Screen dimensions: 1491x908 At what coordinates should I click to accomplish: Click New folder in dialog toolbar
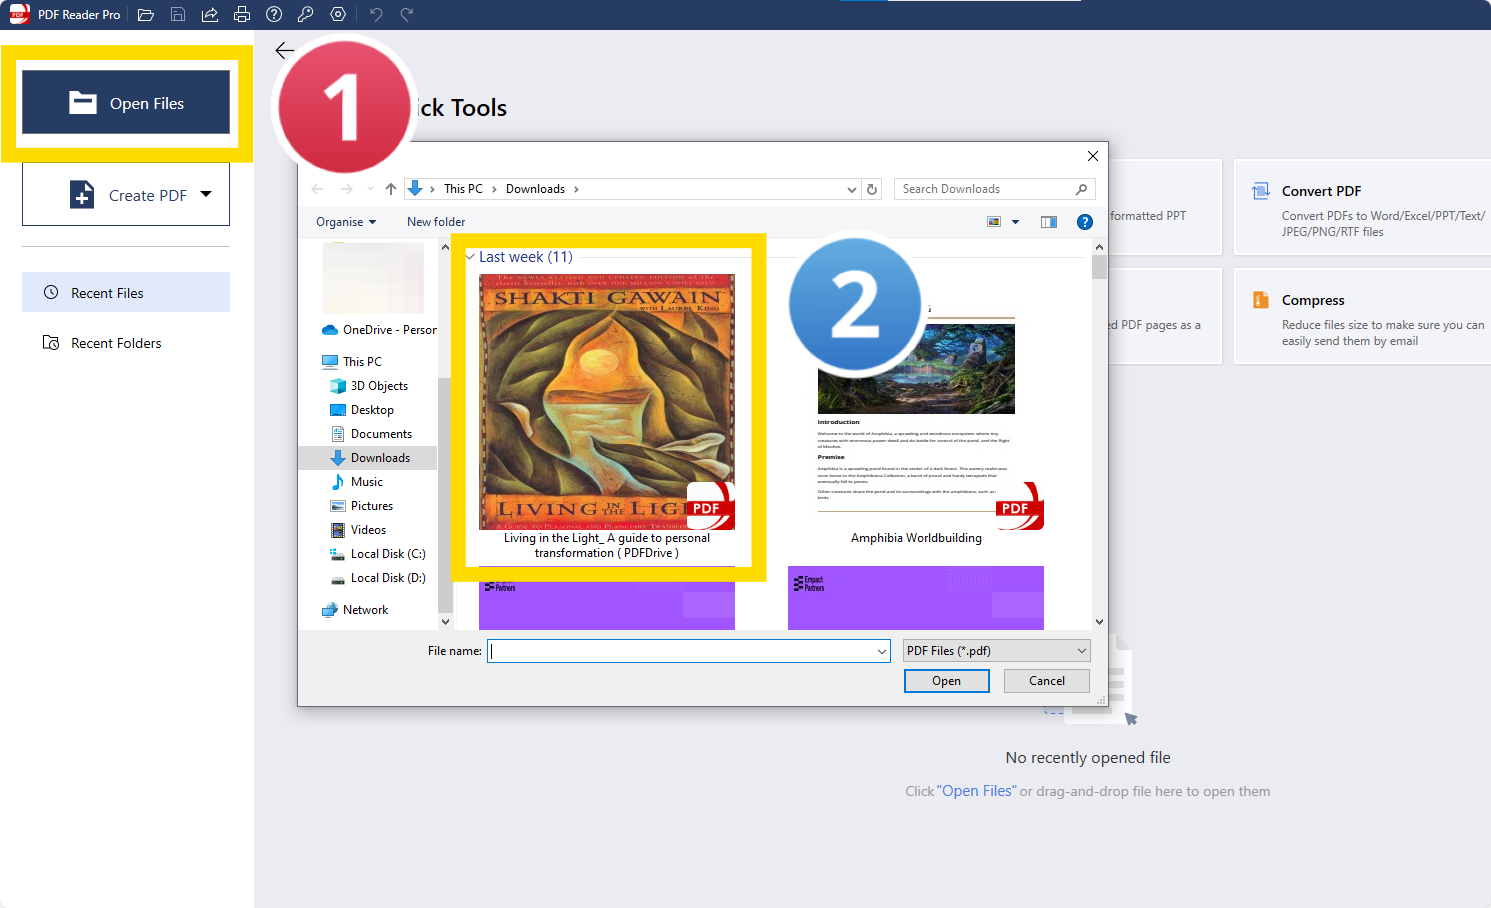click(x=436, y=222)
